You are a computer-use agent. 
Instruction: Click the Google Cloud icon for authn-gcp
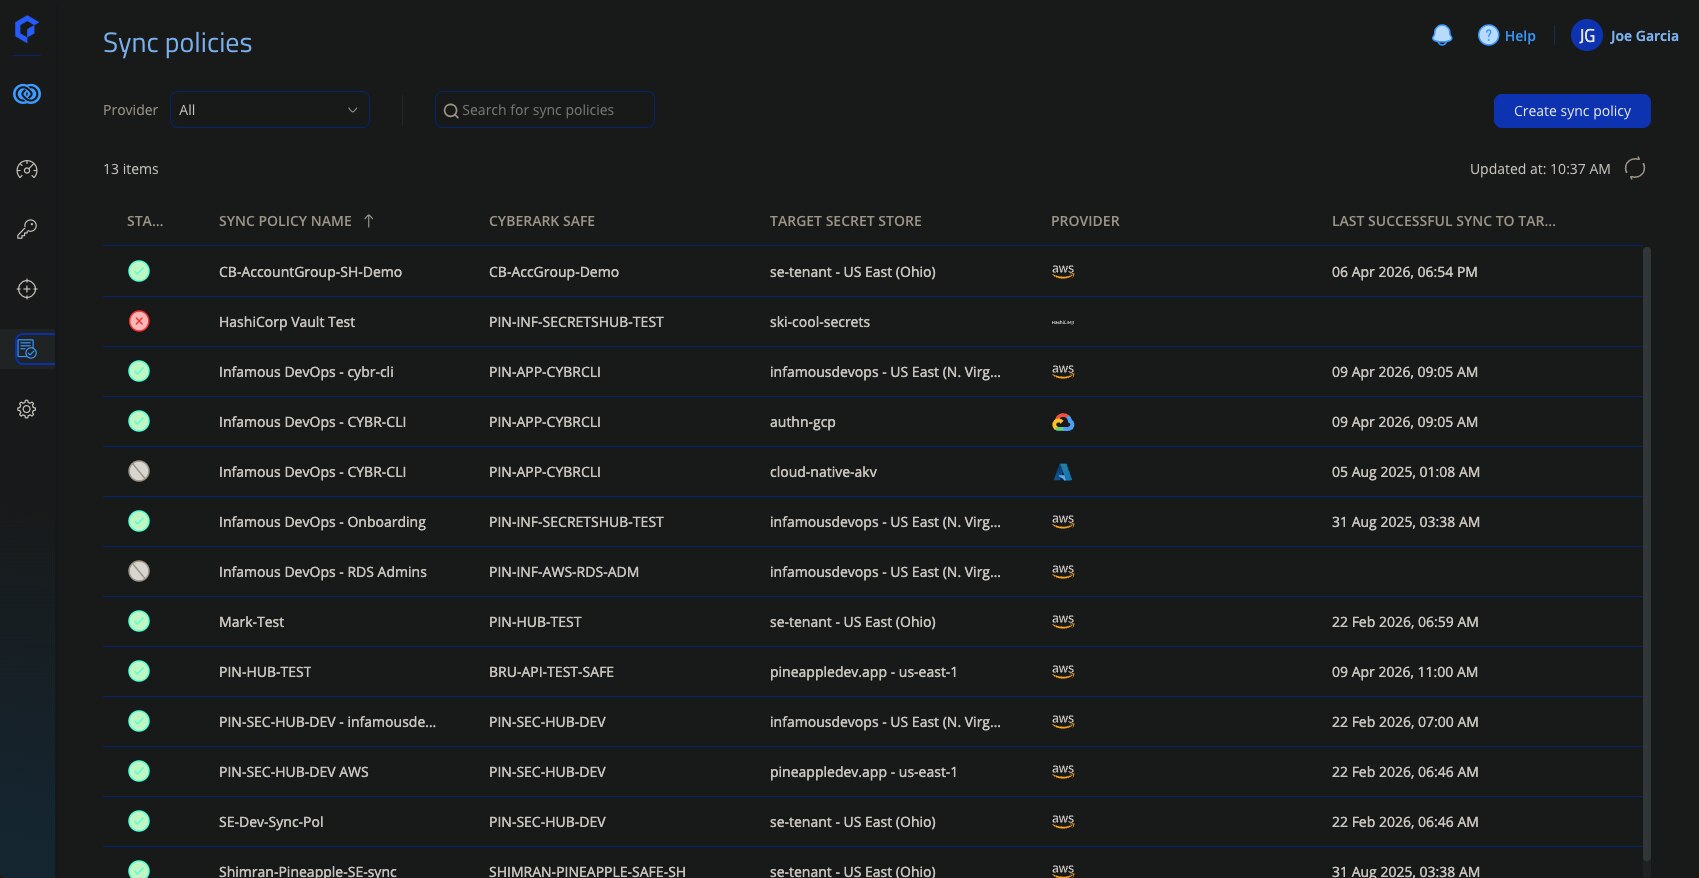coord(1063,422)
